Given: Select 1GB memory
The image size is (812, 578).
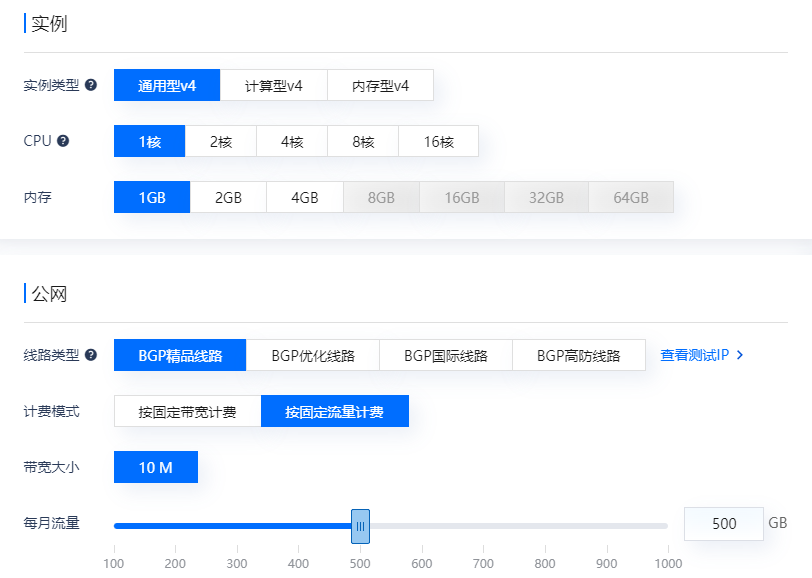Looking at the screenshot, I should 152,197.
